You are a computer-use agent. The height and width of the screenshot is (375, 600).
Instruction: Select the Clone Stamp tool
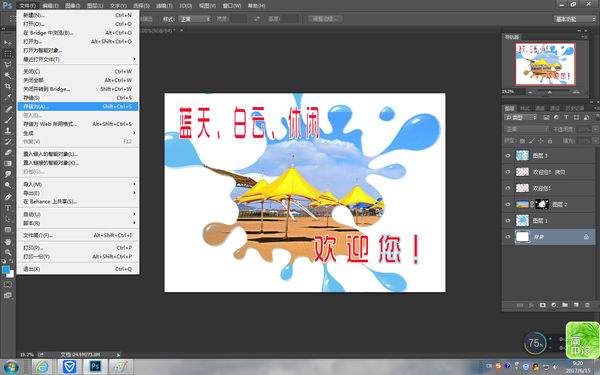point(8,130)
